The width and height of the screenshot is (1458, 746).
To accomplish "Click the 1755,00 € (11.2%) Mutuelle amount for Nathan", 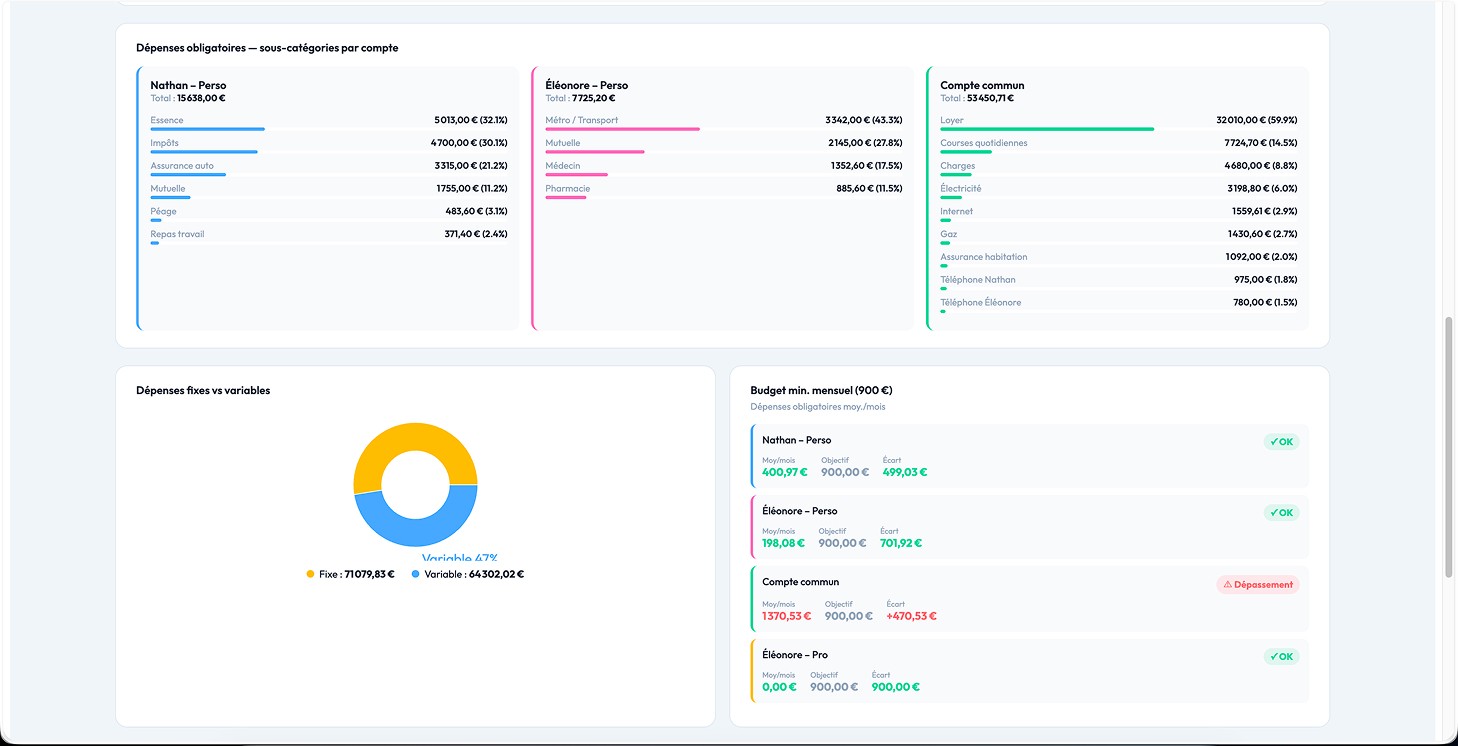I will tap(471, 189).
